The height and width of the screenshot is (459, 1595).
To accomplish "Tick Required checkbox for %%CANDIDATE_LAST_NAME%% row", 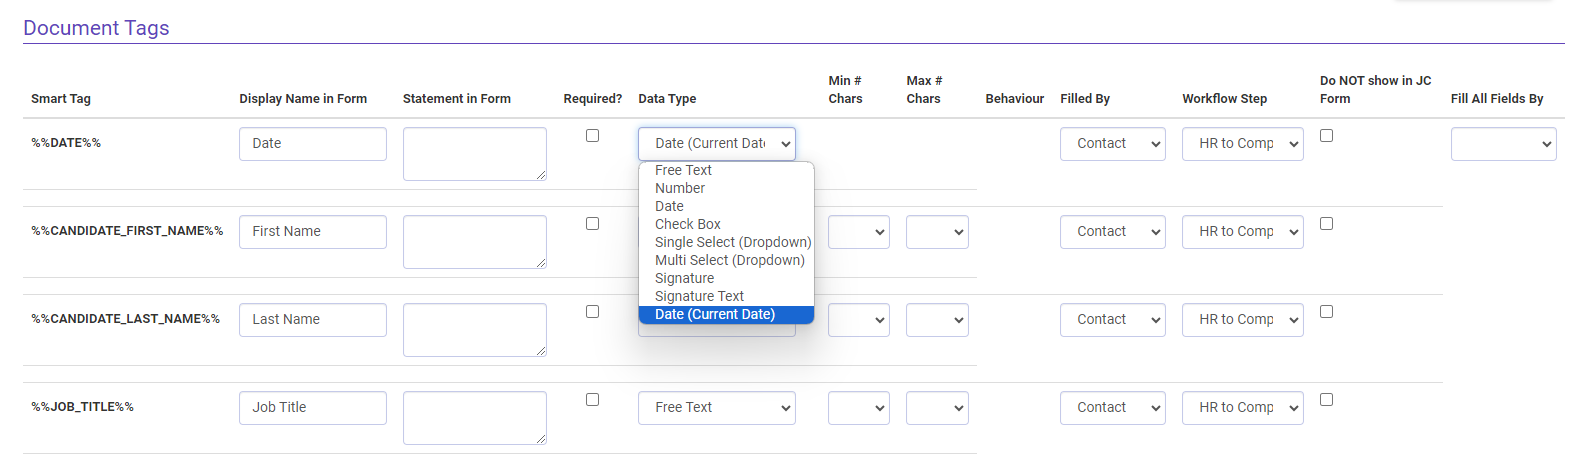I will pyautogui.click(x=592, y=311).
